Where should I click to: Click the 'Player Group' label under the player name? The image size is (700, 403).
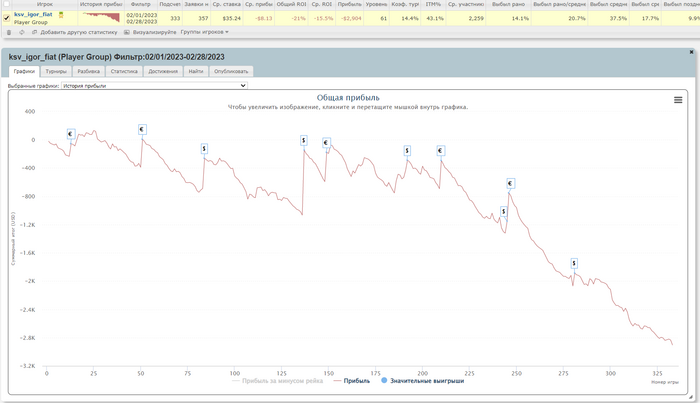[x=30, y=22]
